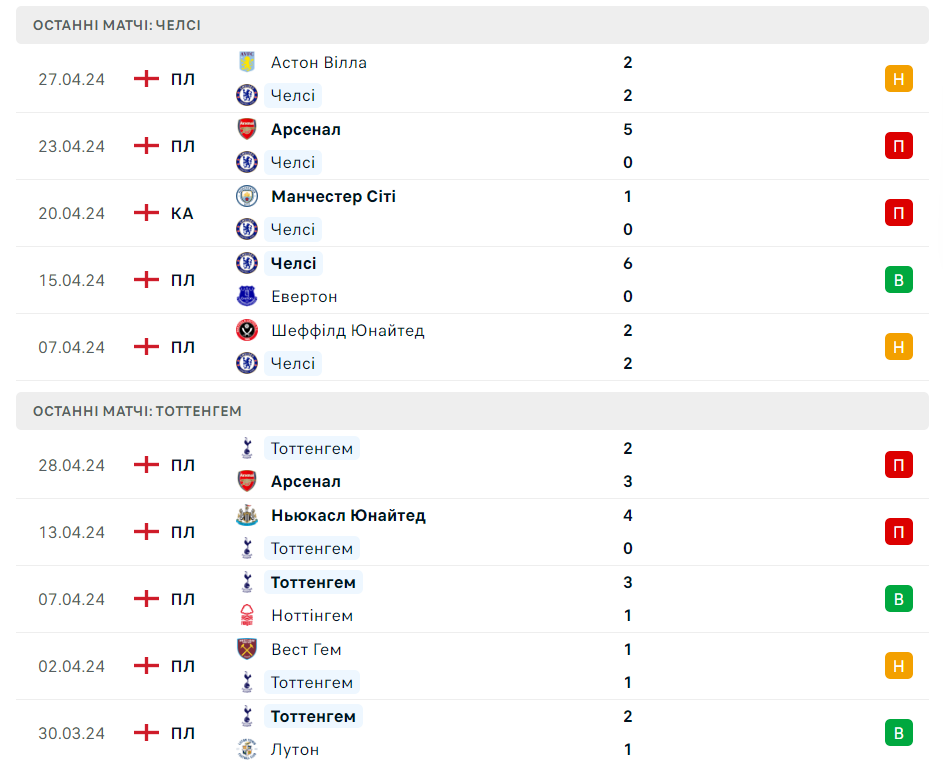This screenshot has height=768, width=943.
Task: Click the Aston Villa club crest
Action: (247, 62)
